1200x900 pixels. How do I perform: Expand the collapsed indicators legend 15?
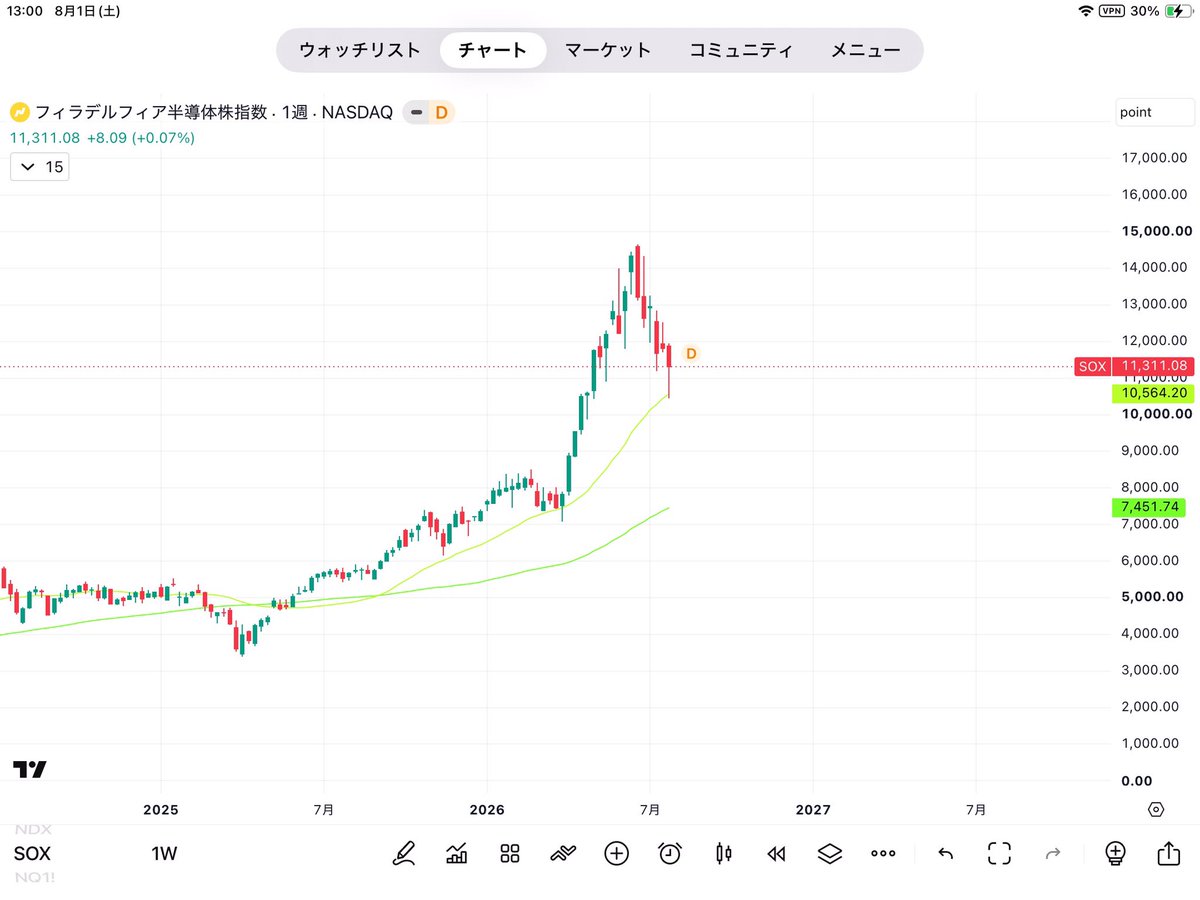point(40,167)
